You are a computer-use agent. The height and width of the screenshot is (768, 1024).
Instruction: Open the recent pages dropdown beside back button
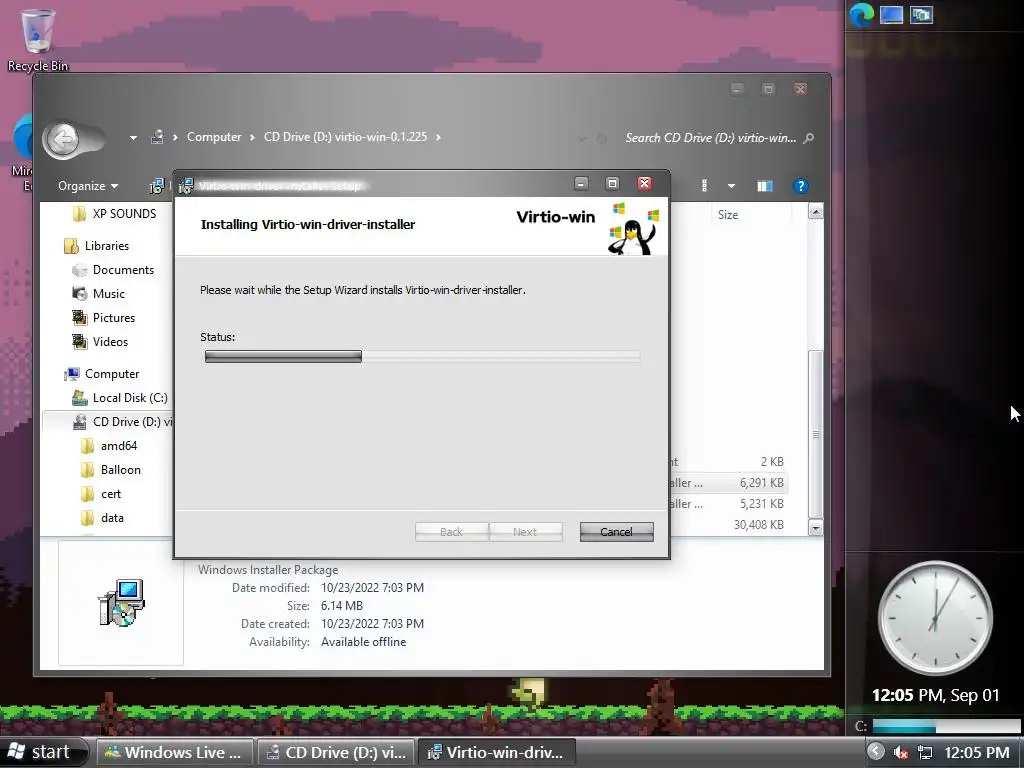[133, 138]
